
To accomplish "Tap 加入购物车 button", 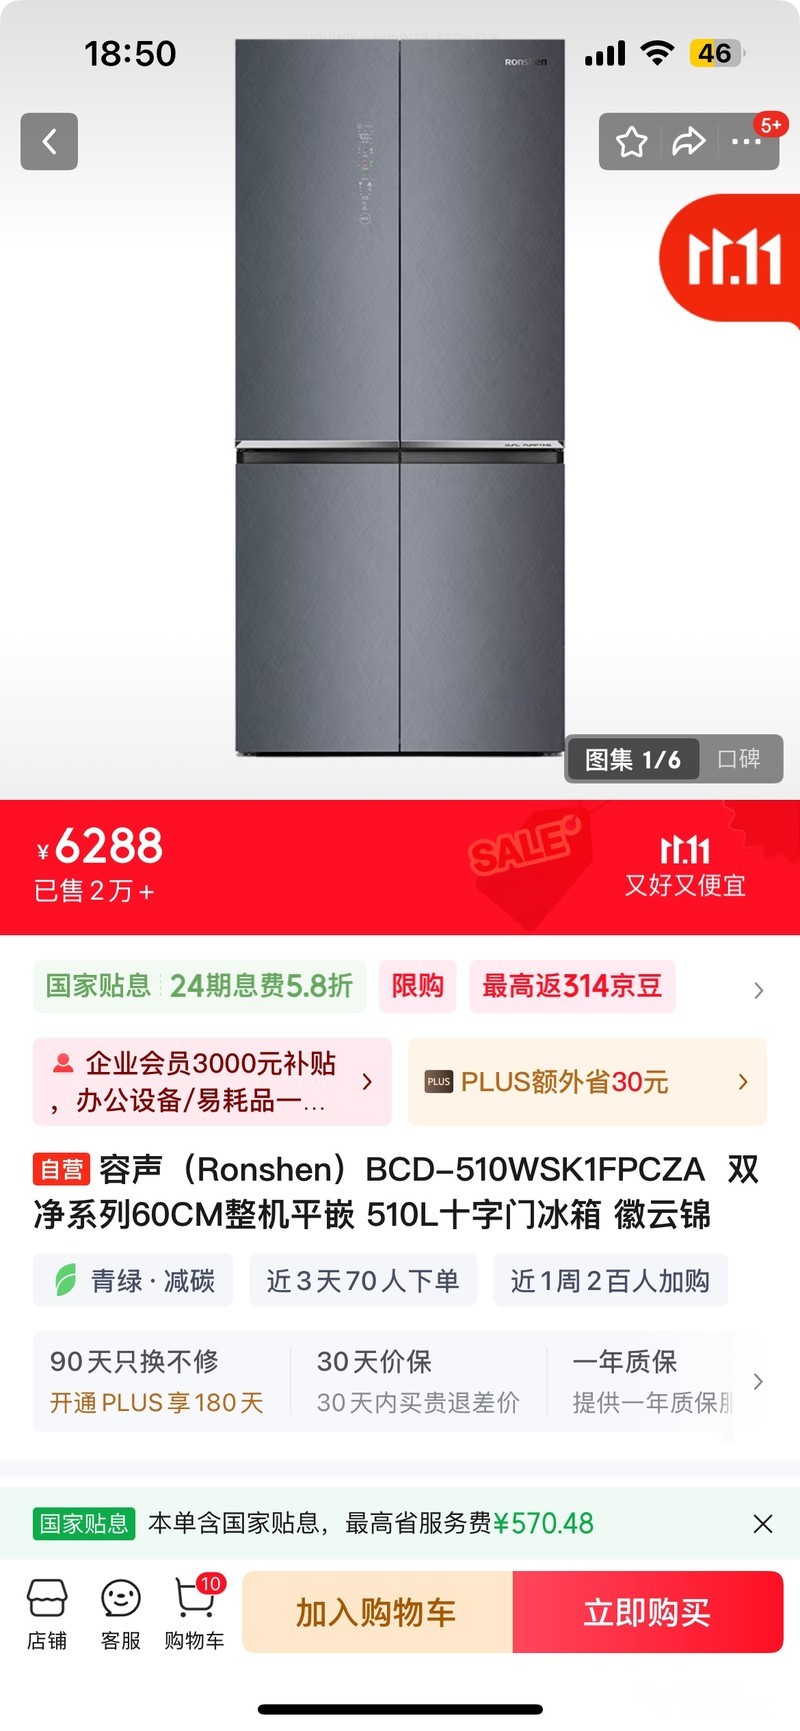I will click(377, 1612).
